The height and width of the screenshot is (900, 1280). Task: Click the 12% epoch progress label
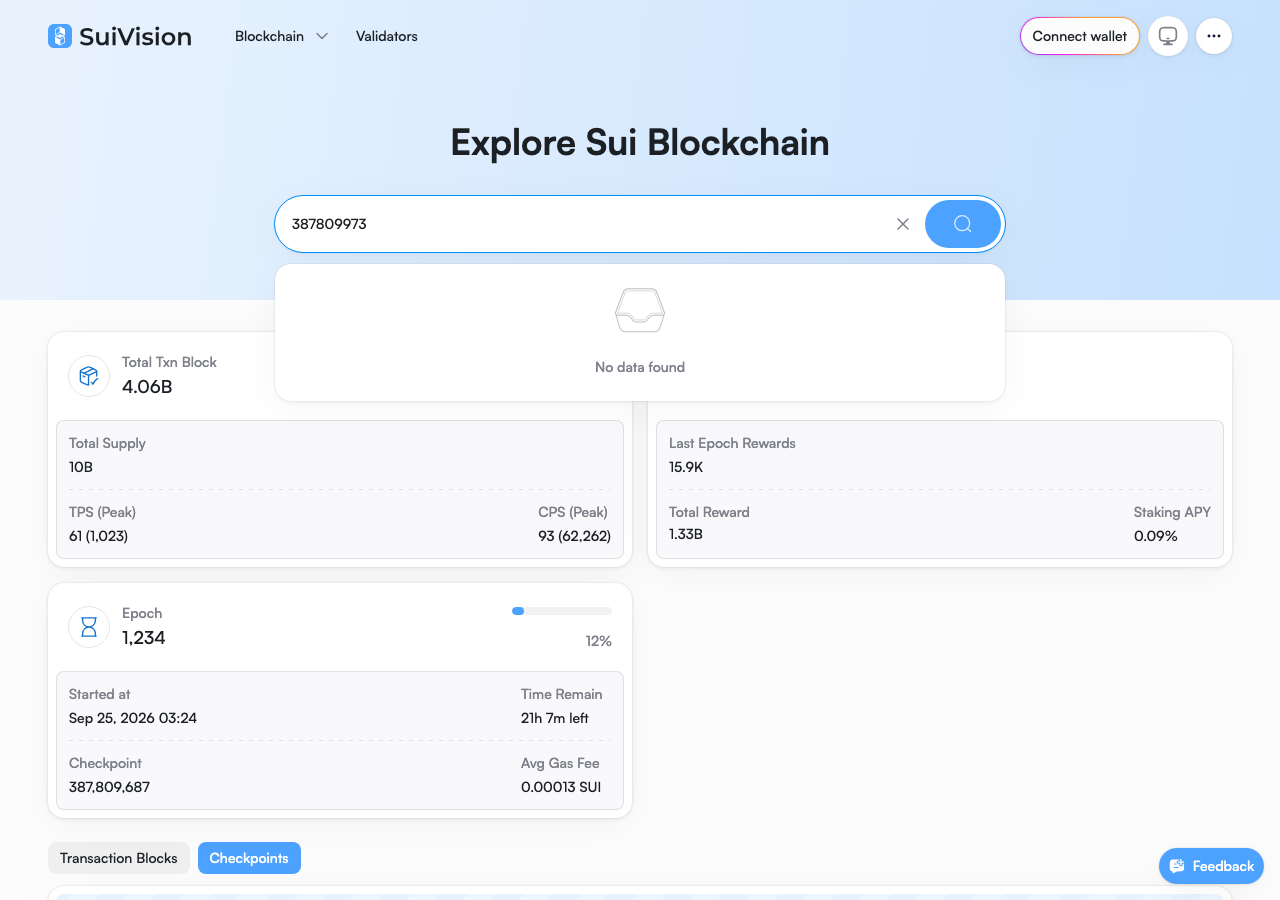pos(599,641)
